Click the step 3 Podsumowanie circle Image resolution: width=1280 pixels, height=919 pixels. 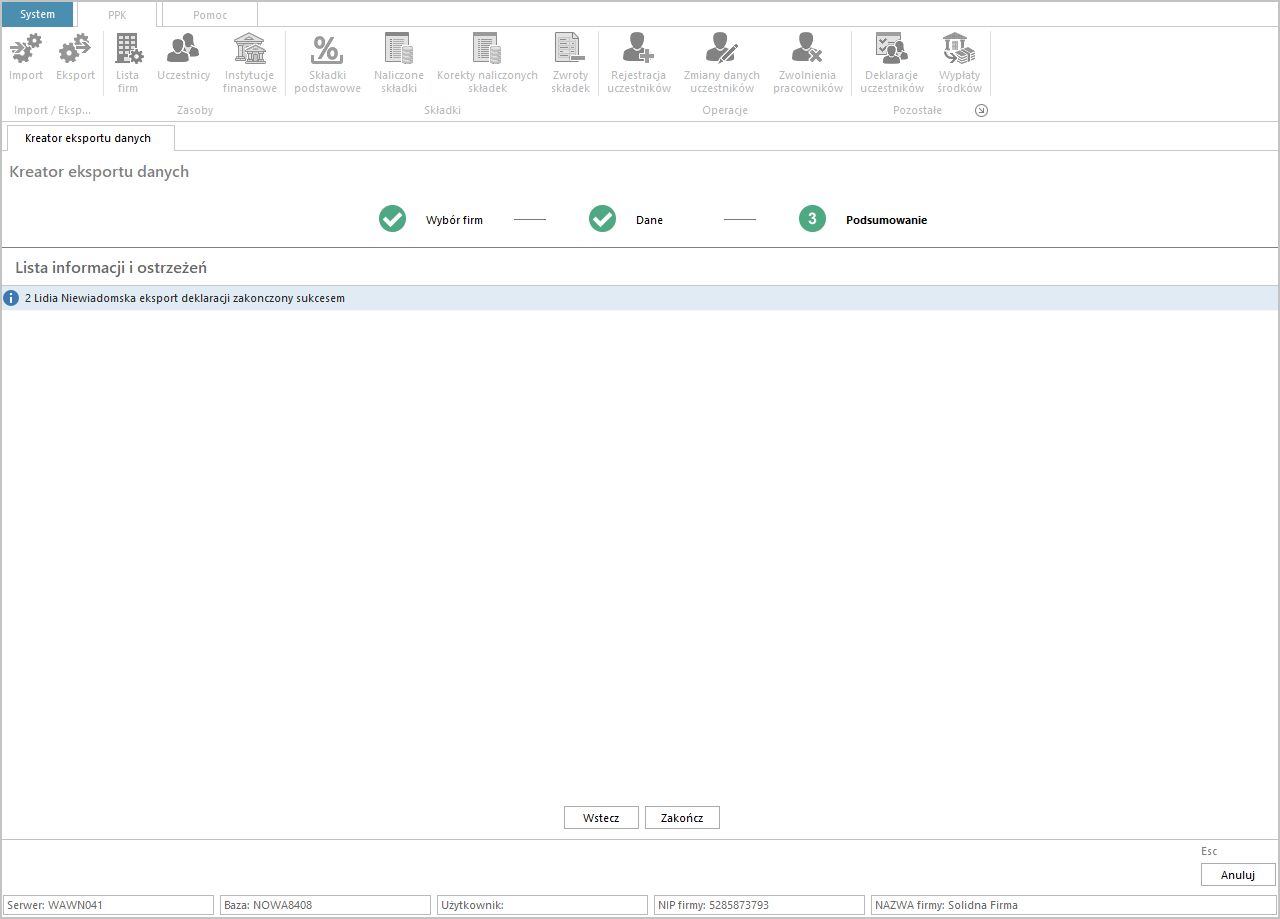(812, 219)
